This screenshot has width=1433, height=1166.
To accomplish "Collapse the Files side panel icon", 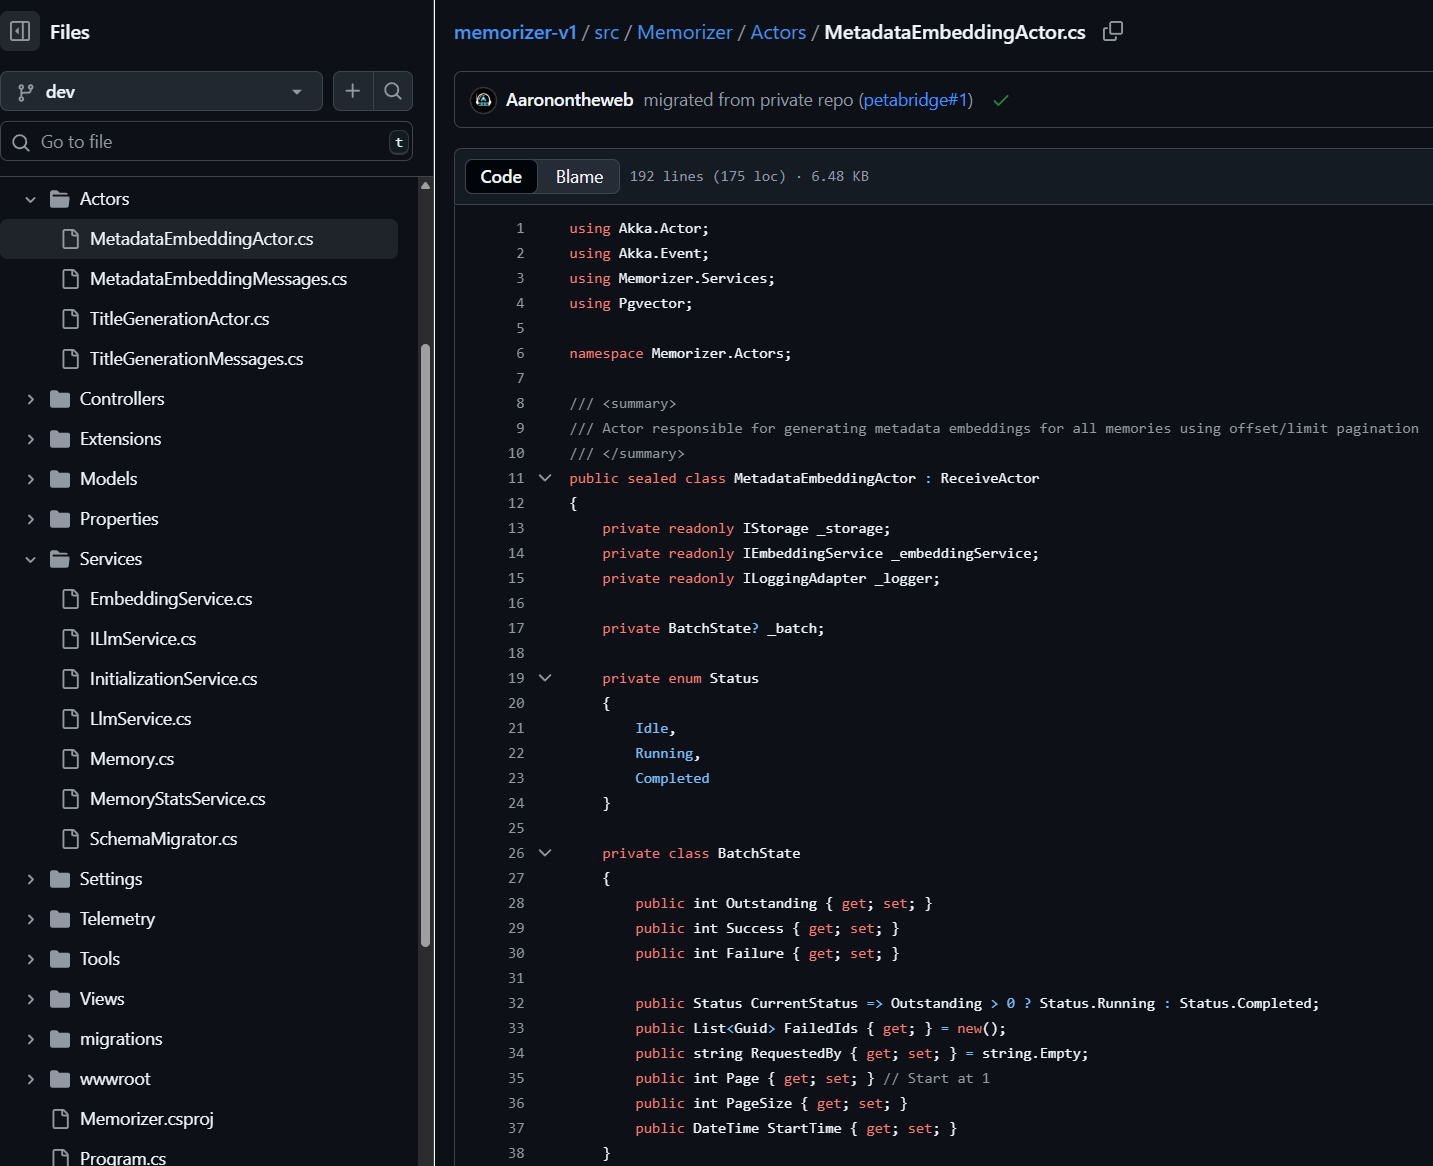I will coord(20,31).
